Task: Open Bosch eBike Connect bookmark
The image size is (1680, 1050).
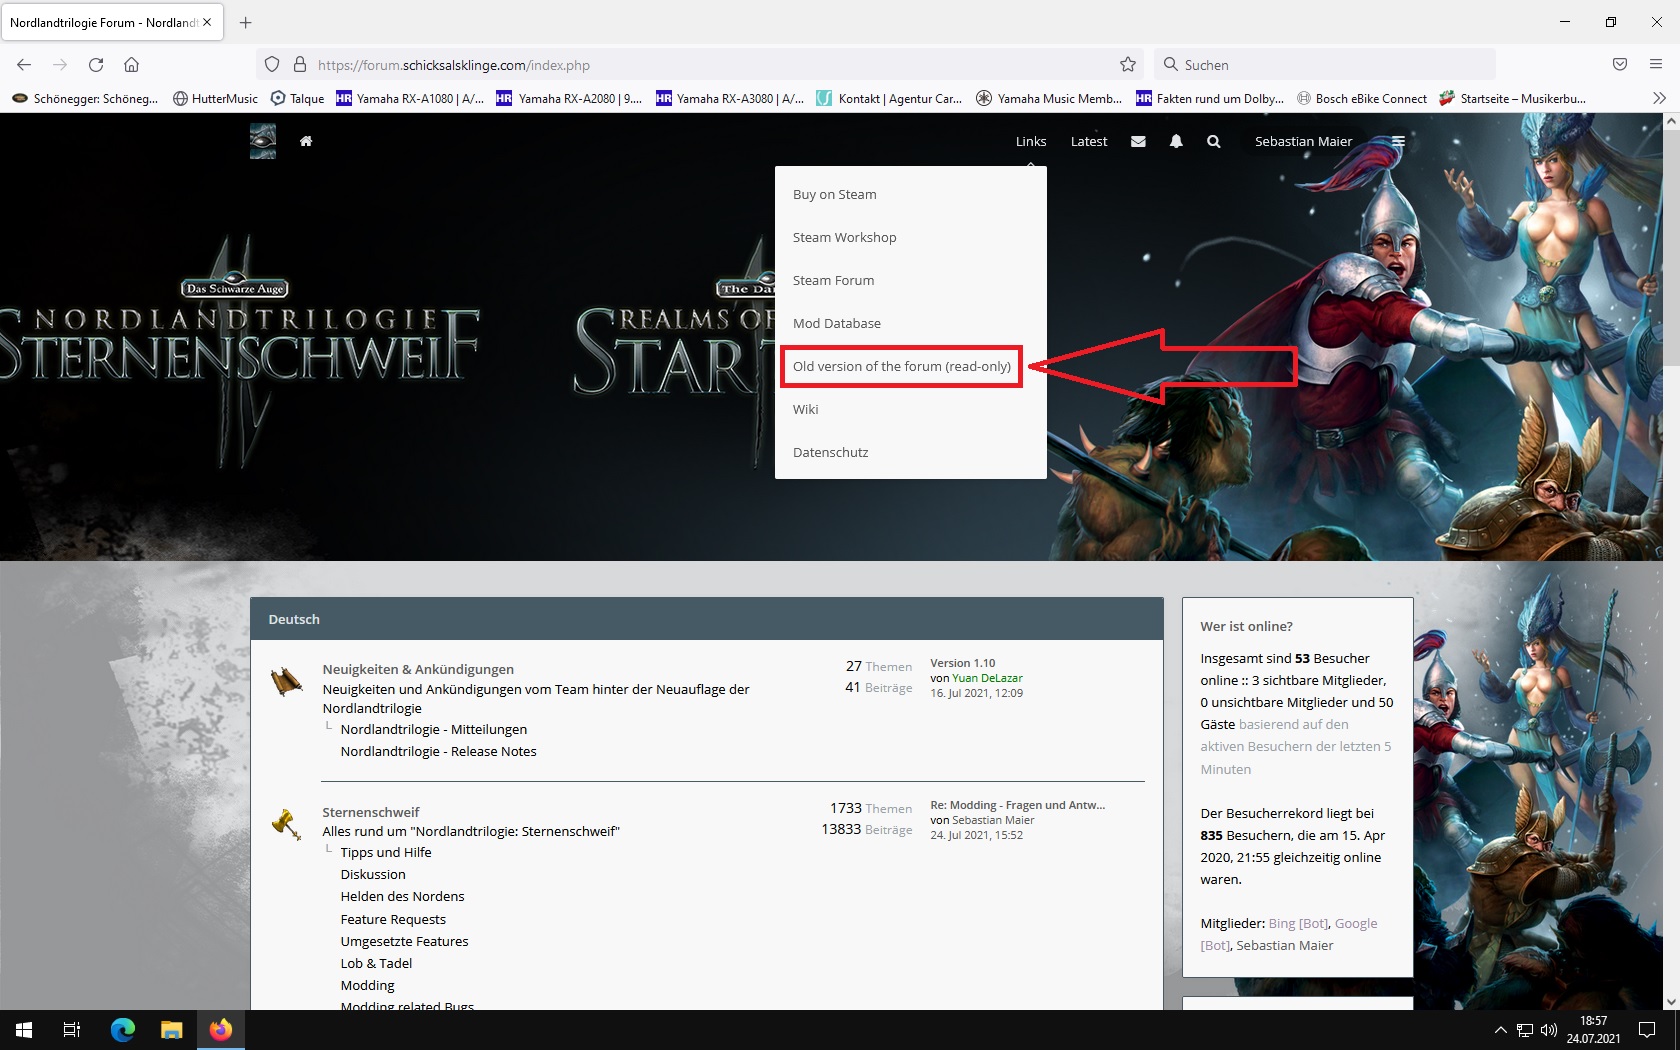Action: click(x=1362, y=98)
